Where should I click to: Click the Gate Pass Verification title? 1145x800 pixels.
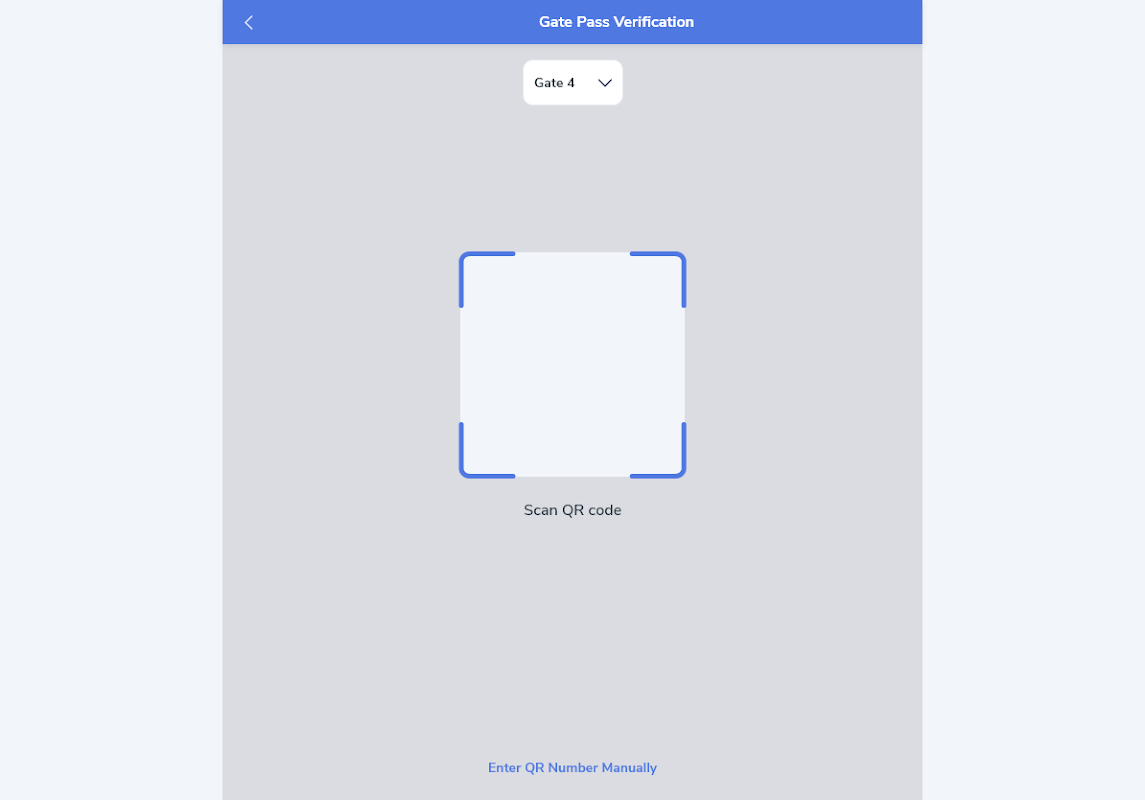(x=616, y=22)
